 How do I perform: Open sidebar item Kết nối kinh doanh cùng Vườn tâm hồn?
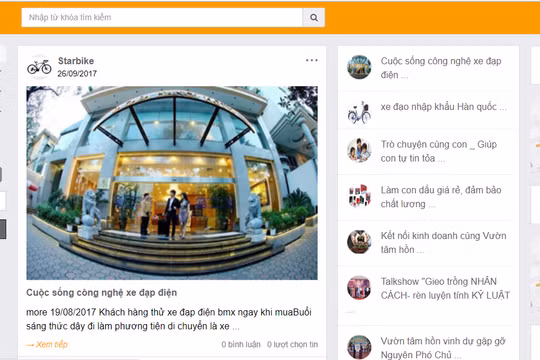click(444, 243)
